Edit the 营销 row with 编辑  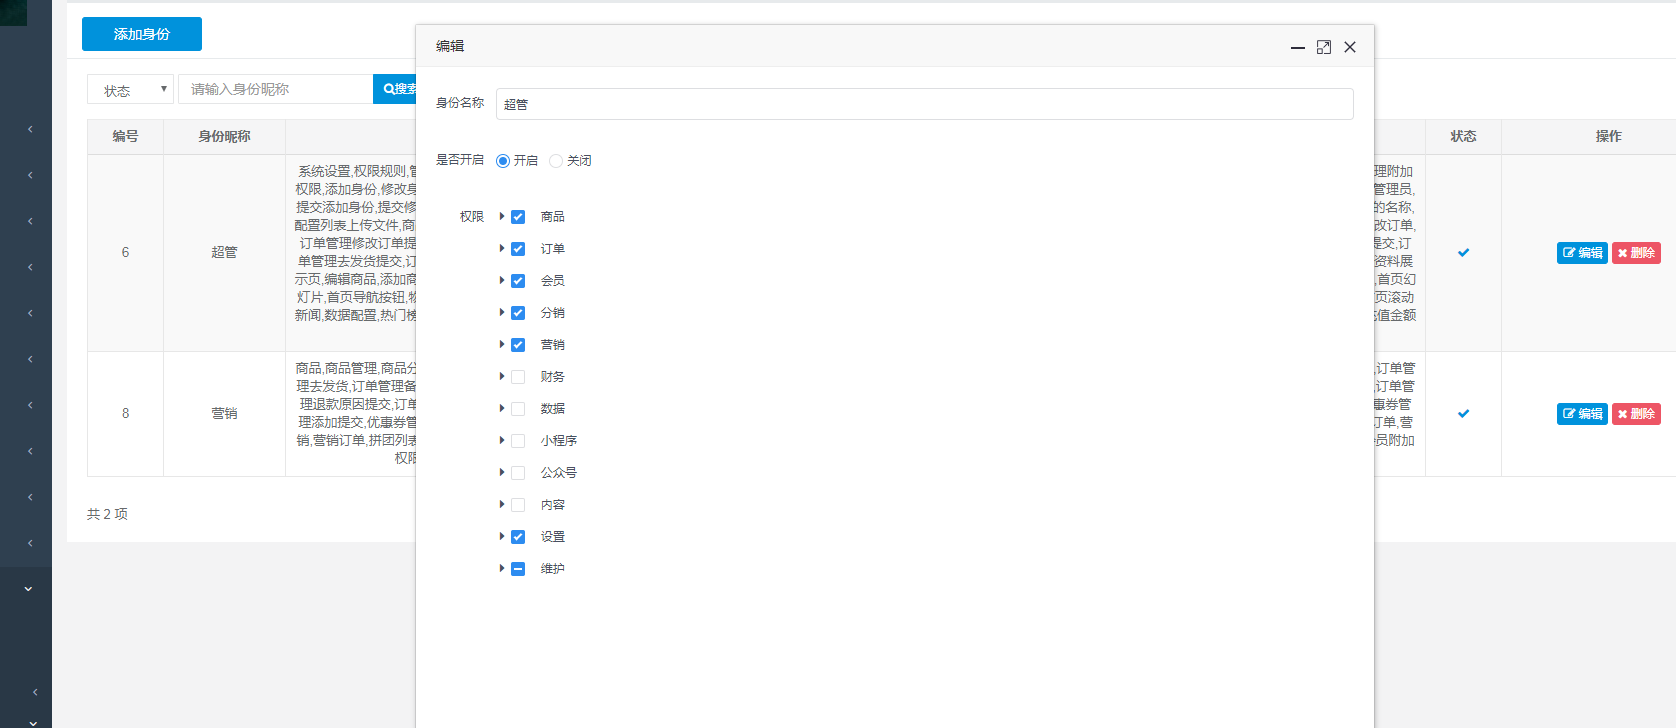click(1582, 414)
